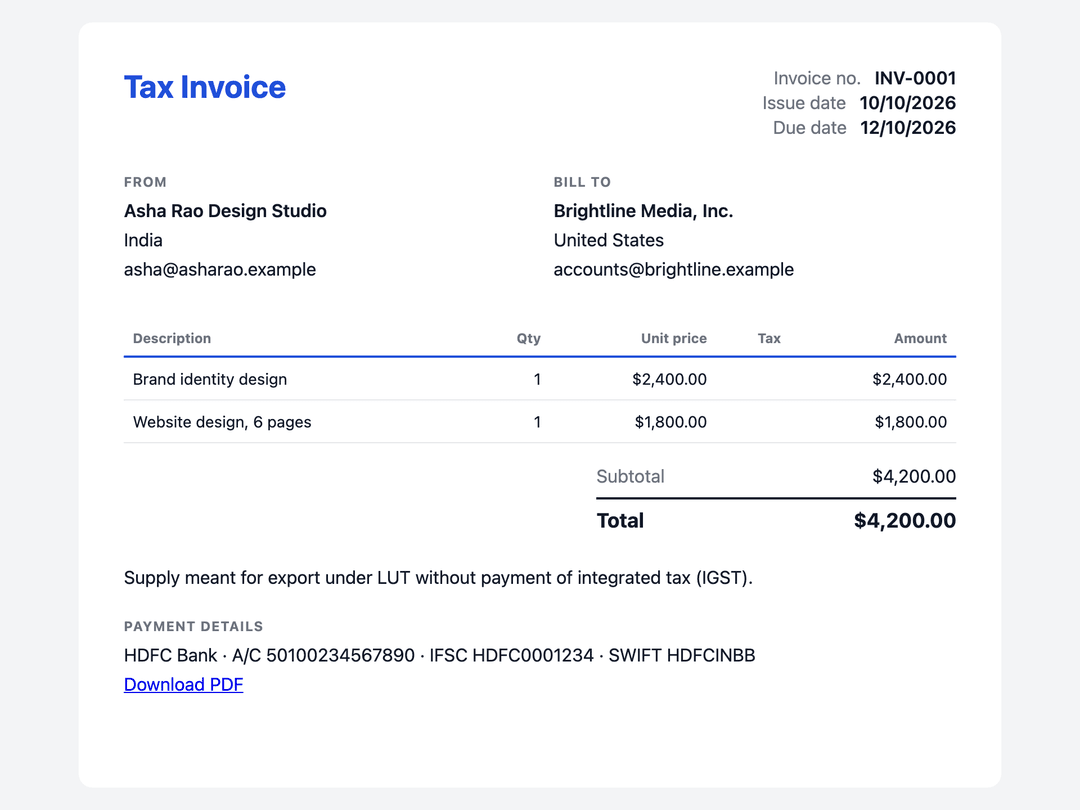Click the United States country text

(609, 240)
